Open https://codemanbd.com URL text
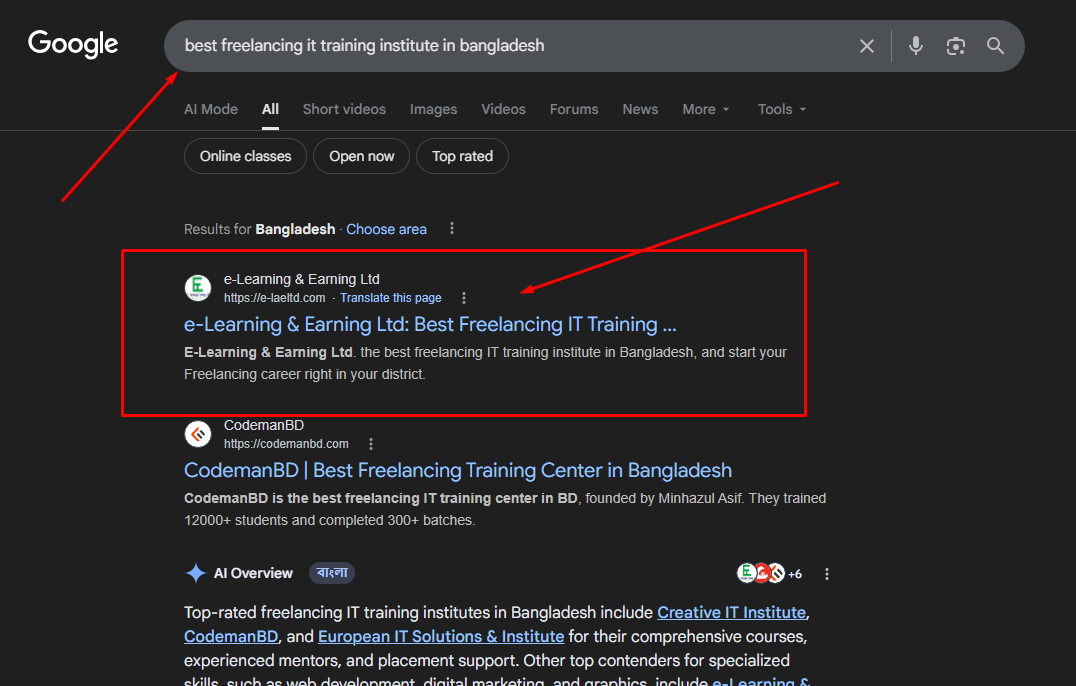 coord(286,444)
